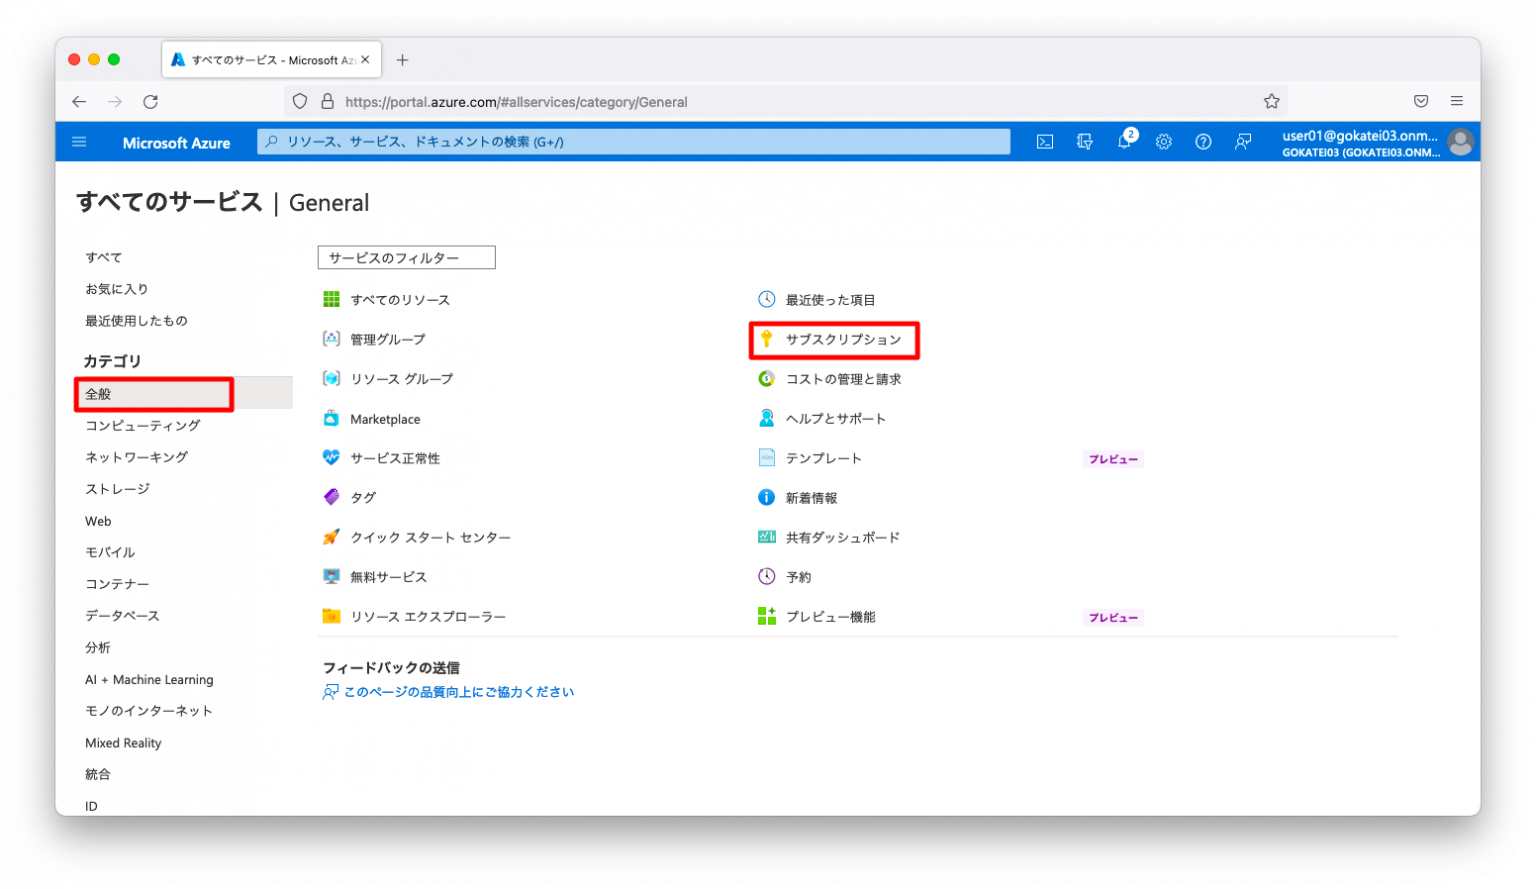Click the プレビュー機能 squares icon
This screenshot has width=1536, height=889.
[766, 616]
